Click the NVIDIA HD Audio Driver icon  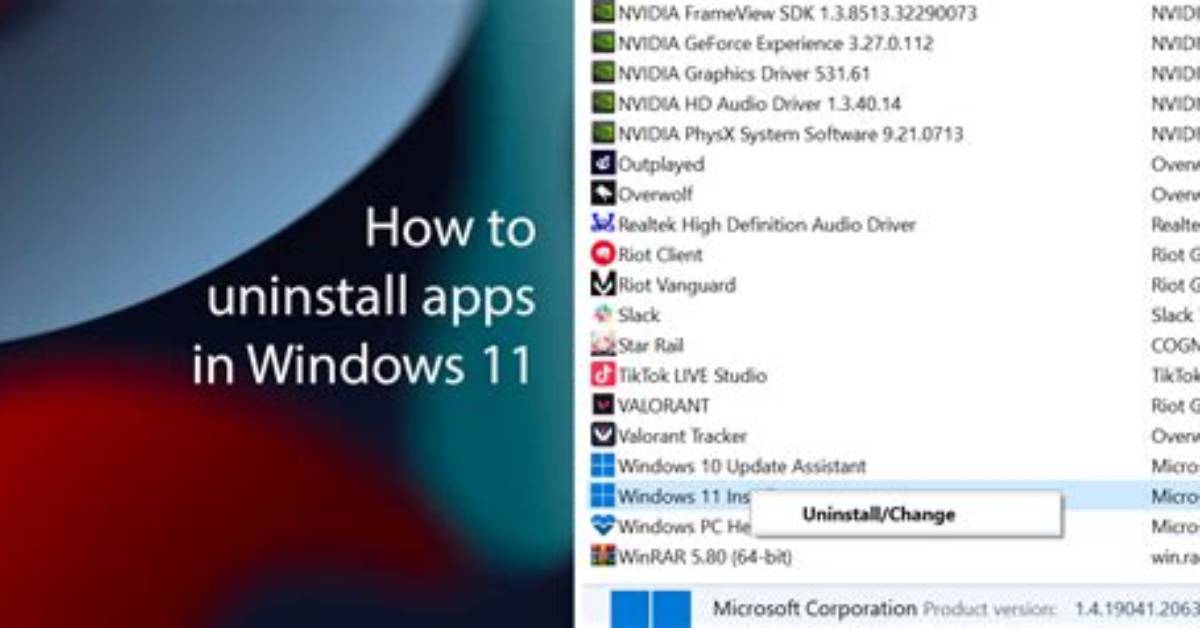click(603, 103)
